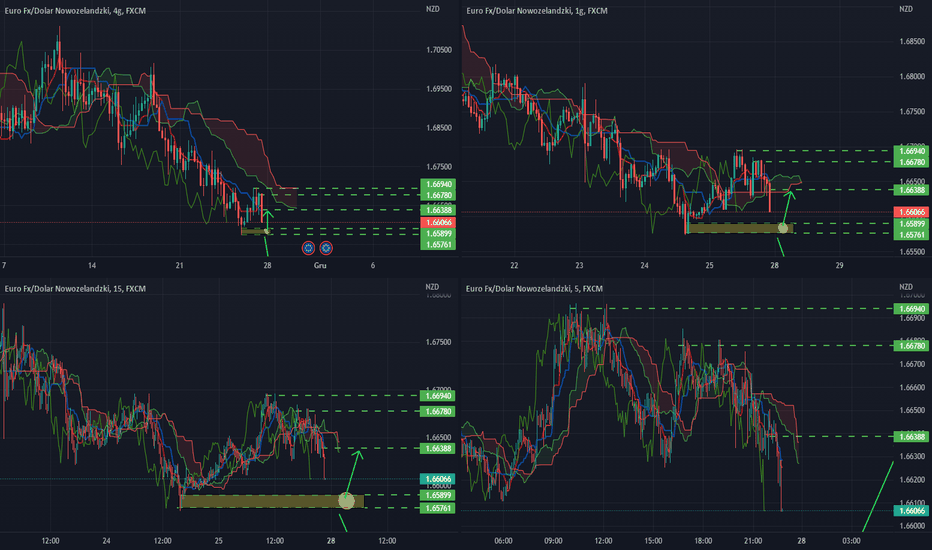Click 1.69500 on the 4g price axis
Image resolution: width=932 pixels, height=550 pixels.
coord(439,89)
